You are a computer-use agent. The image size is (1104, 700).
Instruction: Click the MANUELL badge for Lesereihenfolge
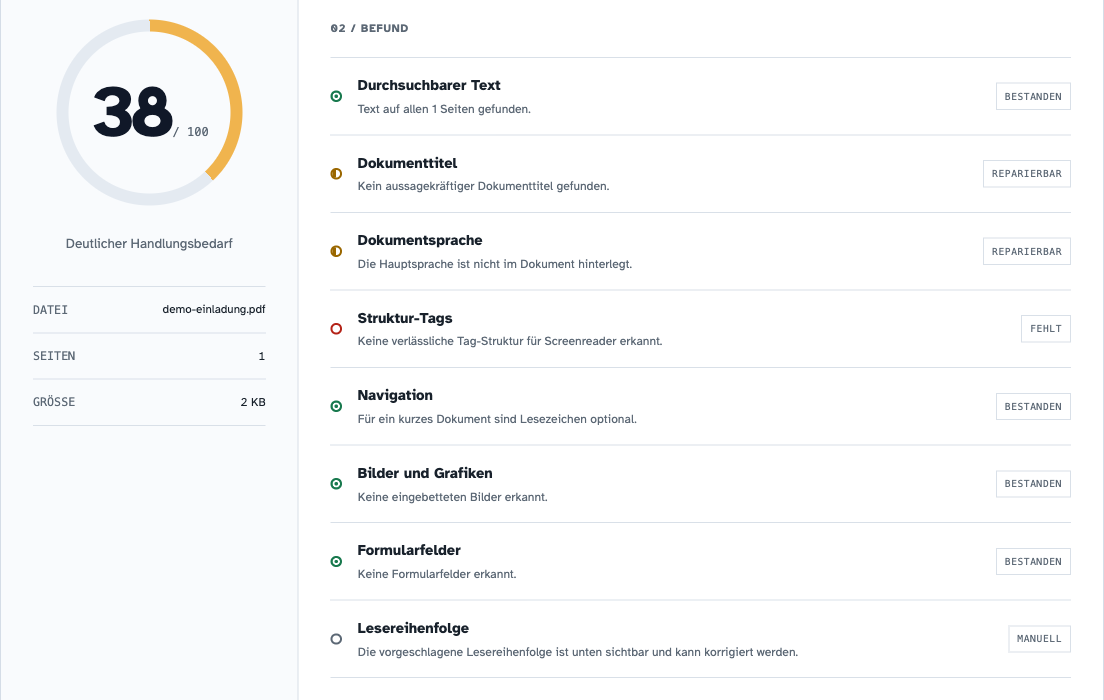tap(1039, 639)
